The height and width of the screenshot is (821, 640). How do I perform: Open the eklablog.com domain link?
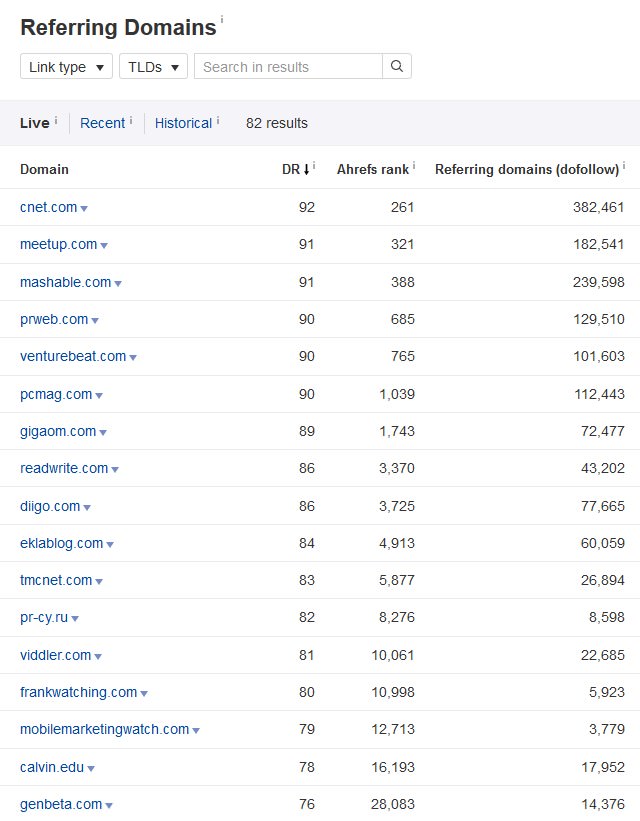pyautogui.click(x=62, y=543)
